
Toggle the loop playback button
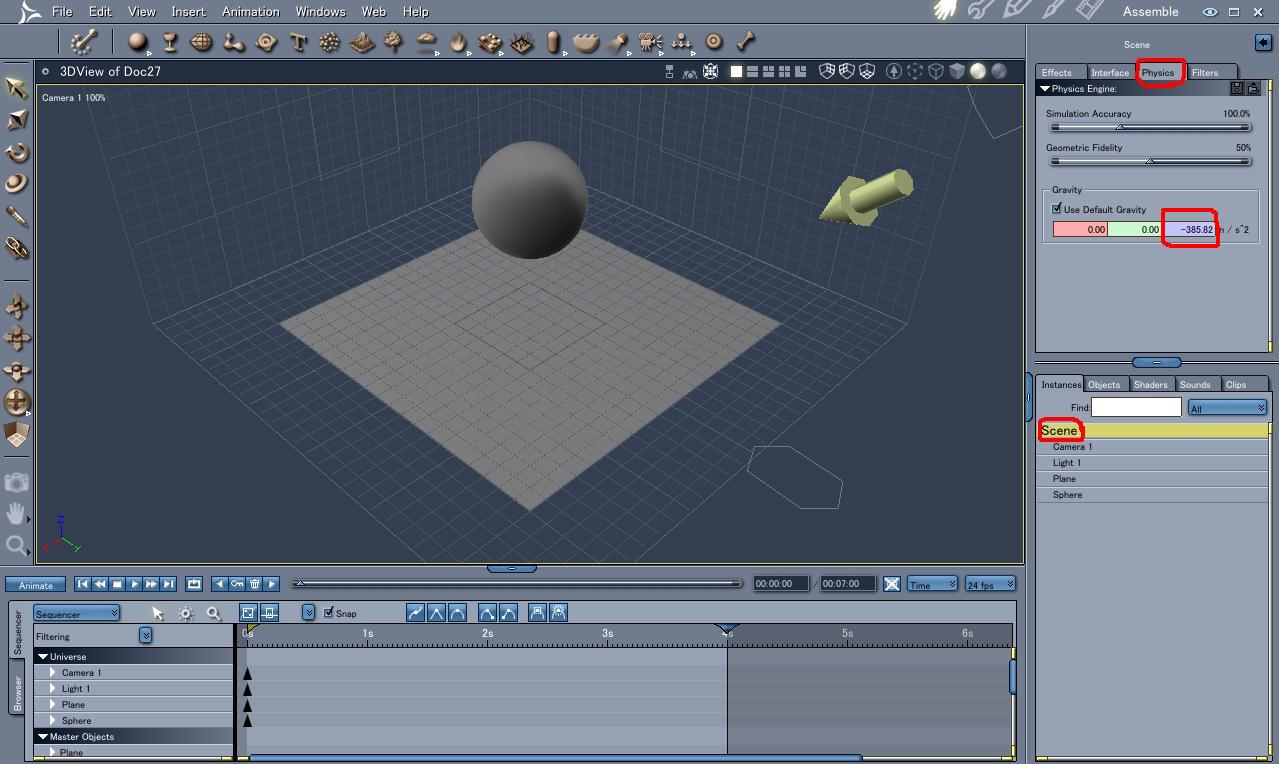coord(194,583)
